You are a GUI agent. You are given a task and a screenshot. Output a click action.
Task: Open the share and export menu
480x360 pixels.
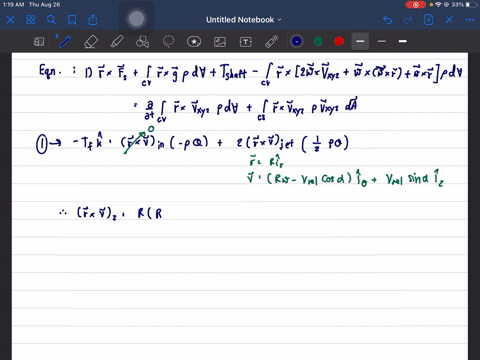coord(93,20)
